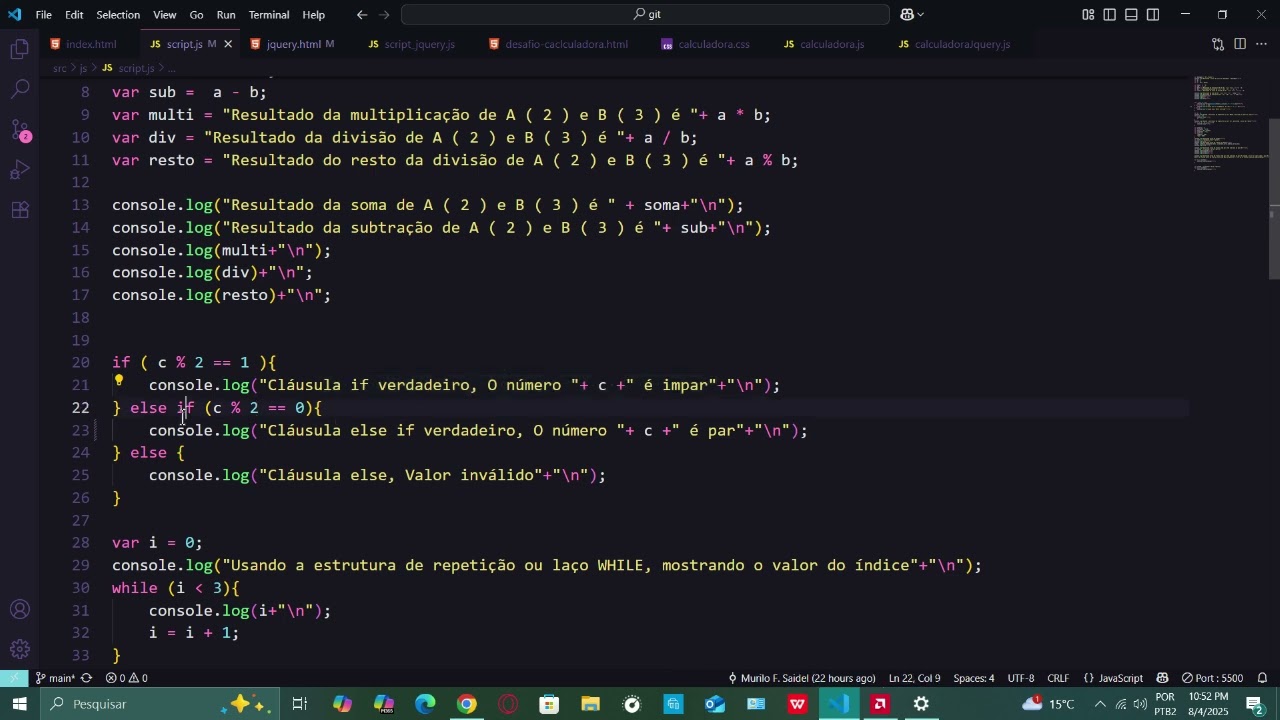The height and width of the screenshot is (720, 1280).
Task: Open the Windows Start menu
Action: coord(19,704)
